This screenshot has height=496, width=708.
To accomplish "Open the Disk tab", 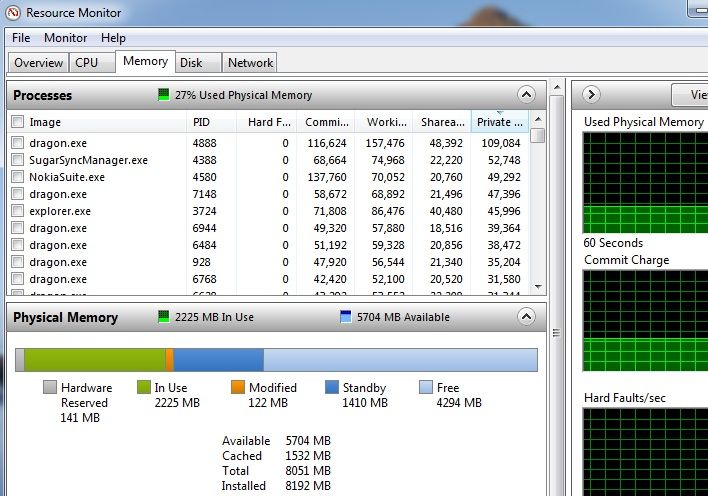I will tap(191, 62).
